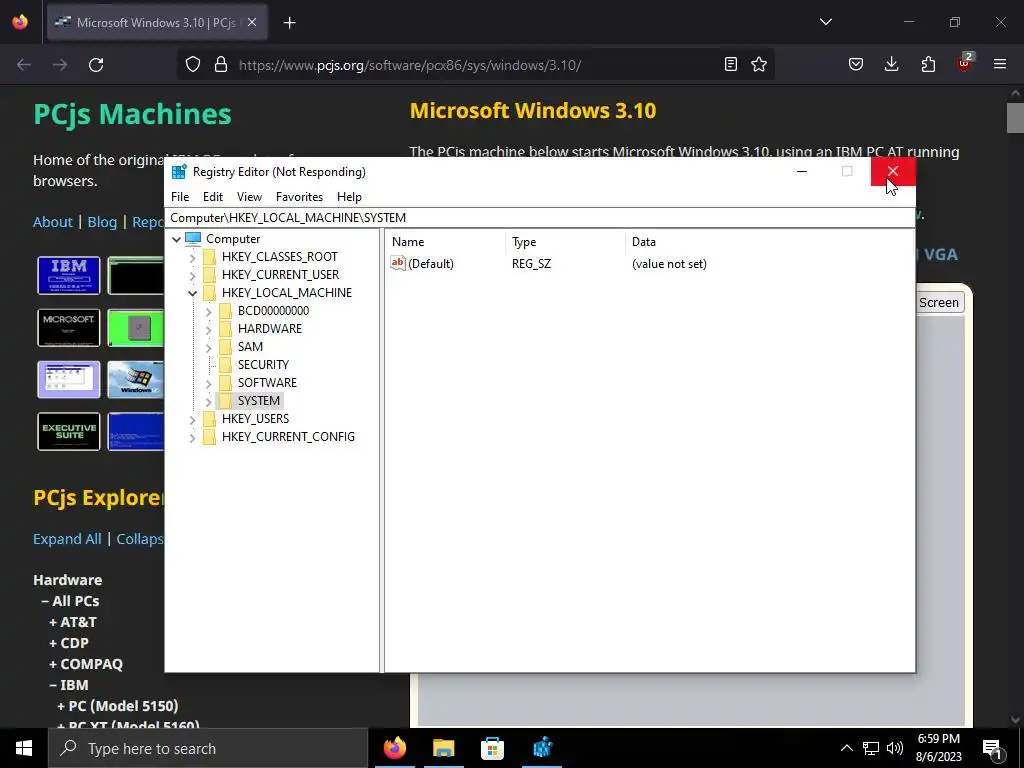Open the Edit menu in Registry Editor
1024x768 pixels.
(x=213, y=197)
